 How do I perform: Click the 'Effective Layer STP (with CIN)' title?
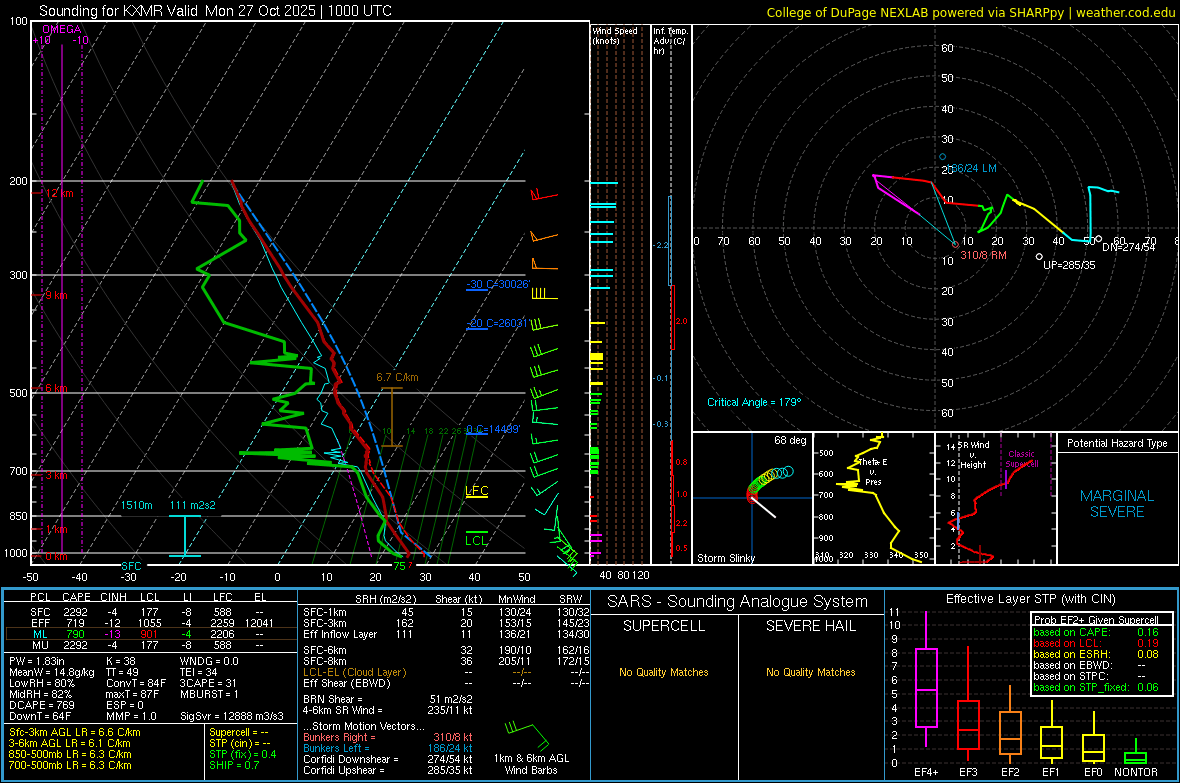tap(1030, 599)
